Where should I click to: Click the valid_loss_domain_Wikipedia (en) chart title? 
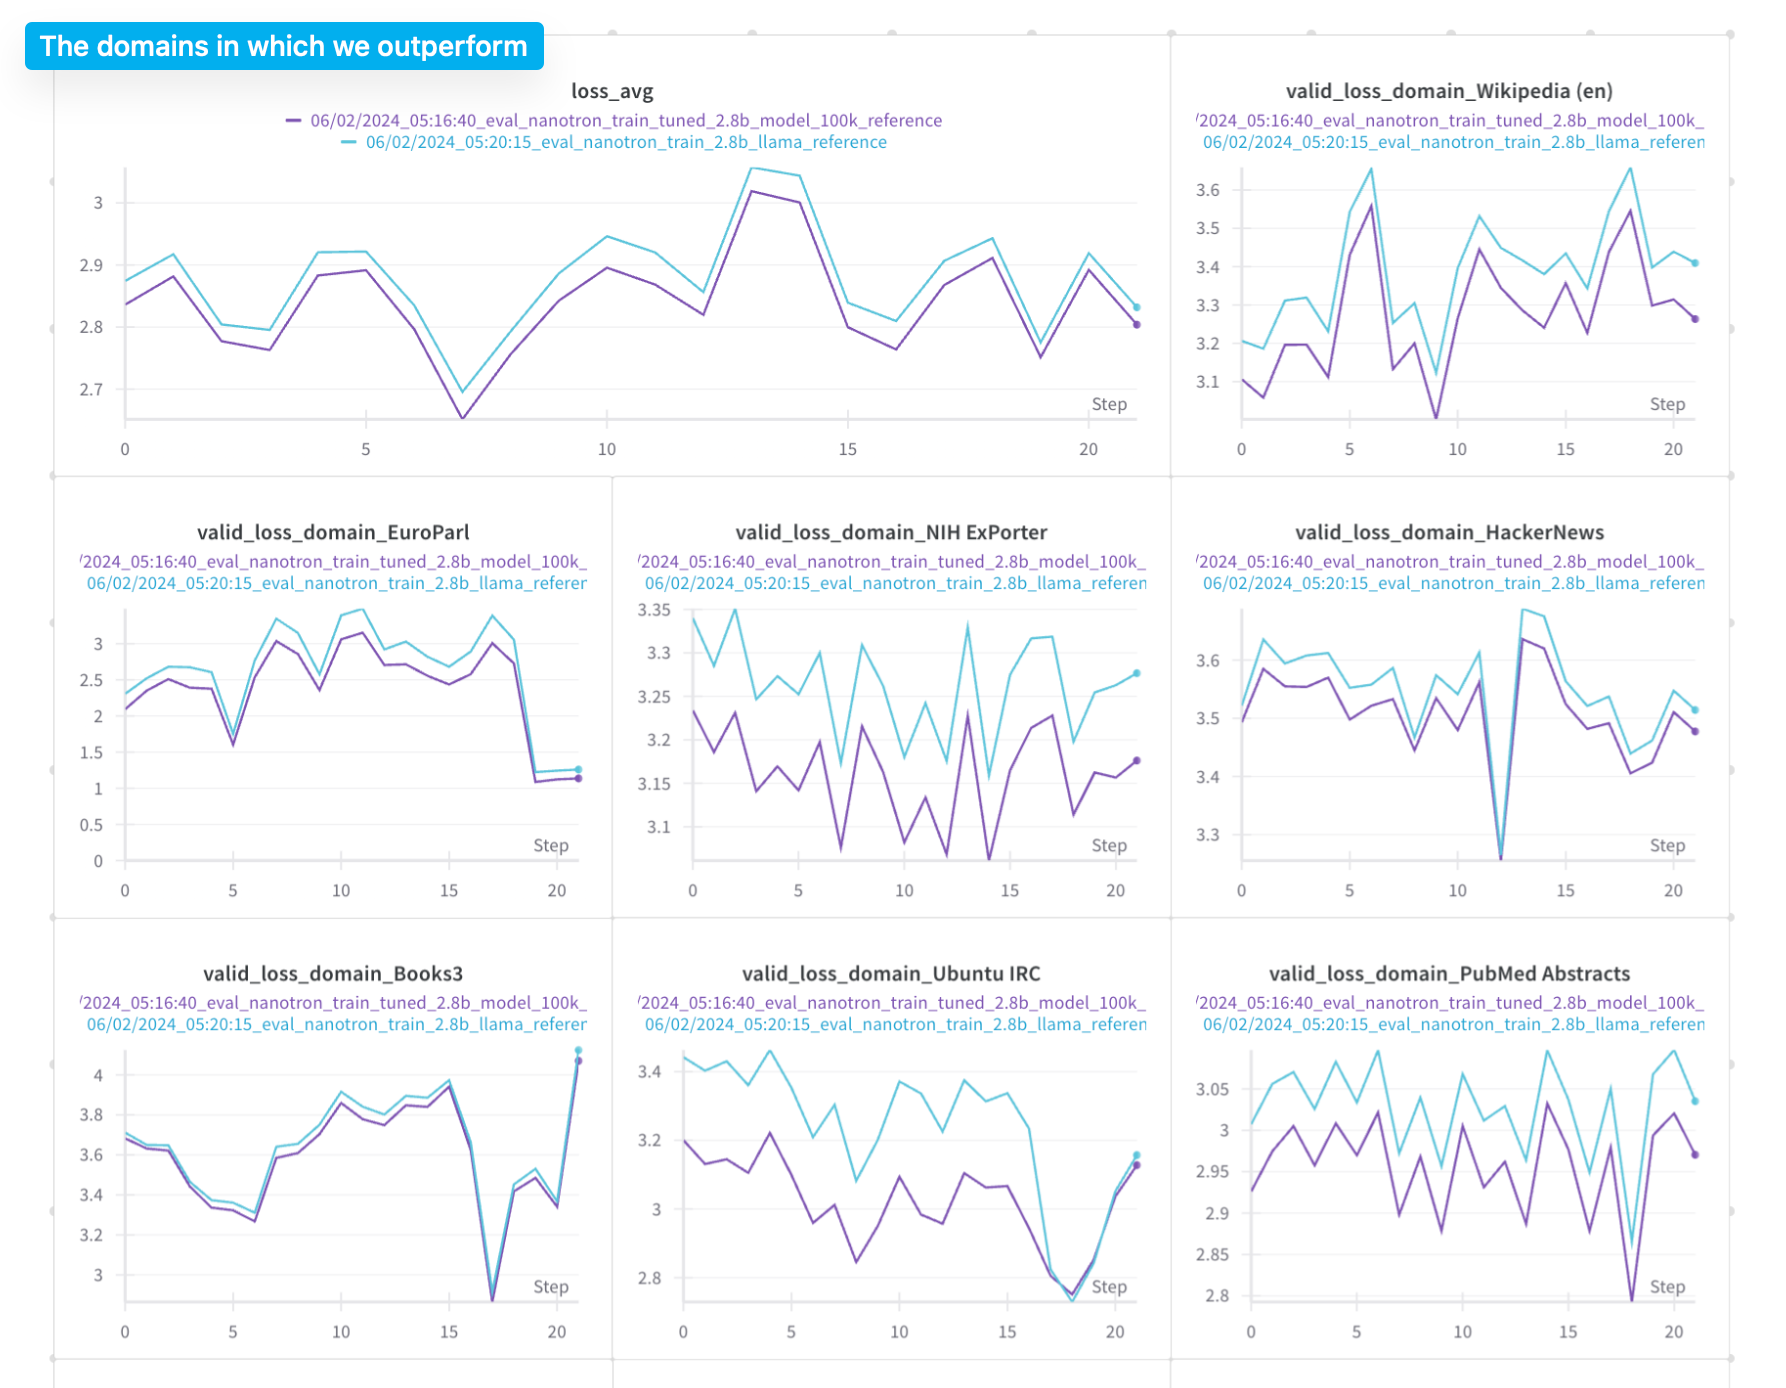point(1449,91)
